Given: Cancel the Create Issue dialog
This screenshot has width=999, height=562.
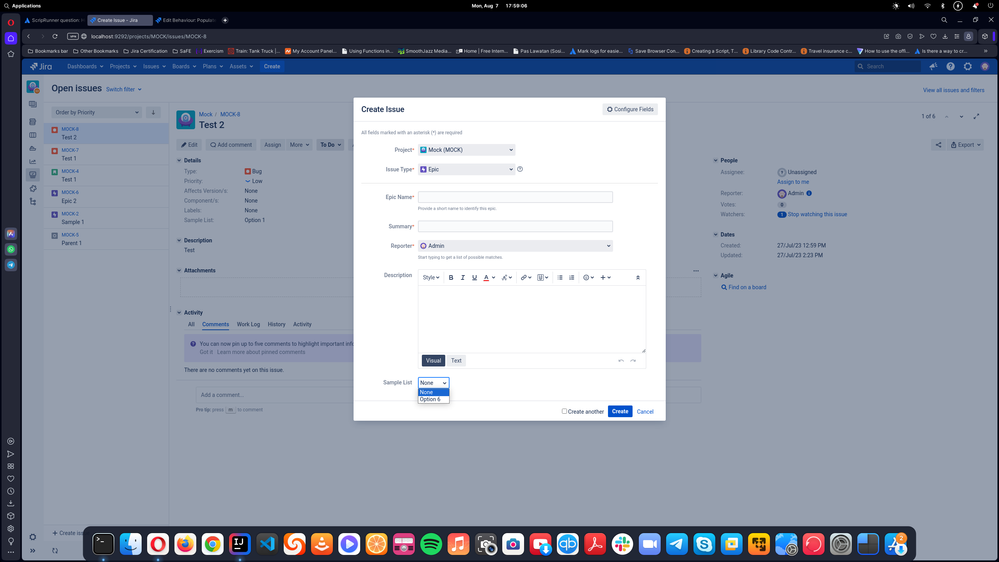Looking at the screenshot, I should coord(645,412).
